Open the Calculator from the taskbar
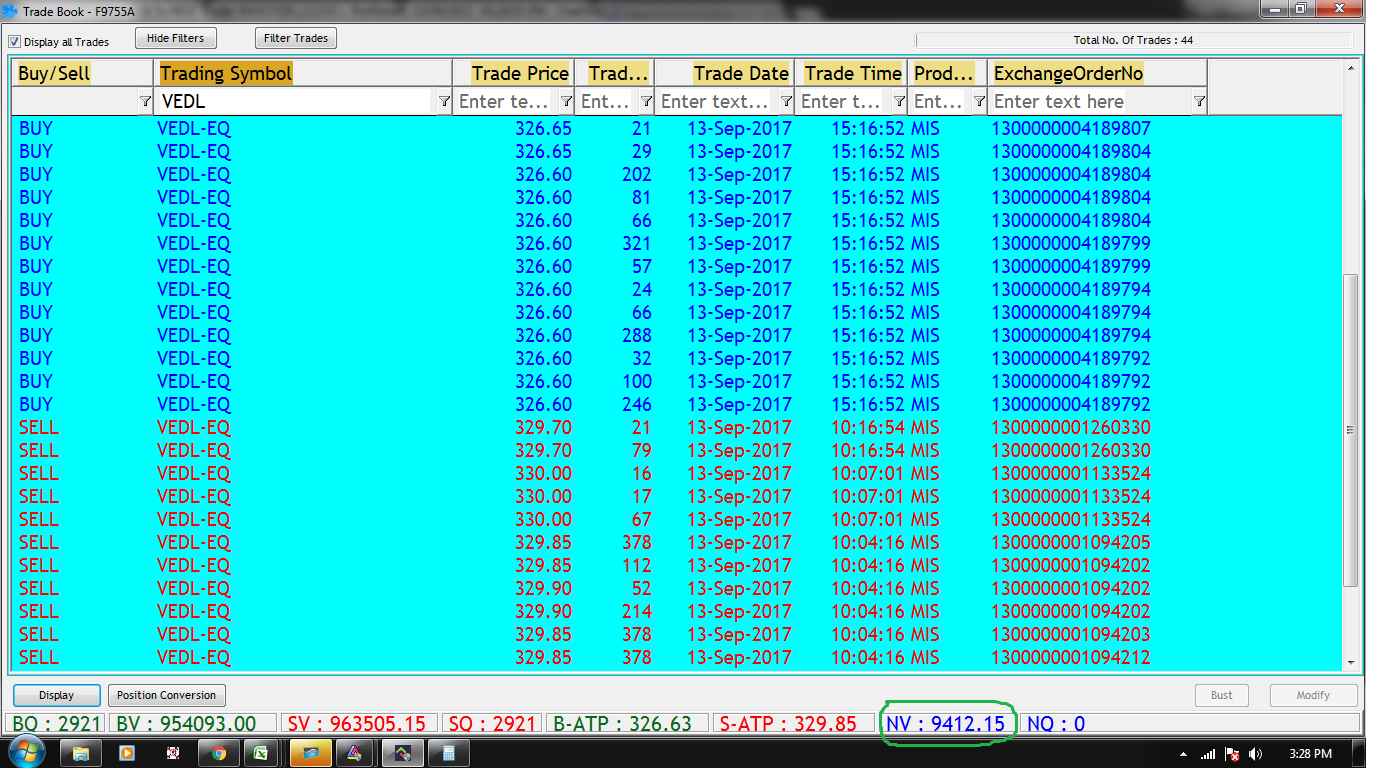The width and height of the screenshot is (1380, 768). click(449, 753)
